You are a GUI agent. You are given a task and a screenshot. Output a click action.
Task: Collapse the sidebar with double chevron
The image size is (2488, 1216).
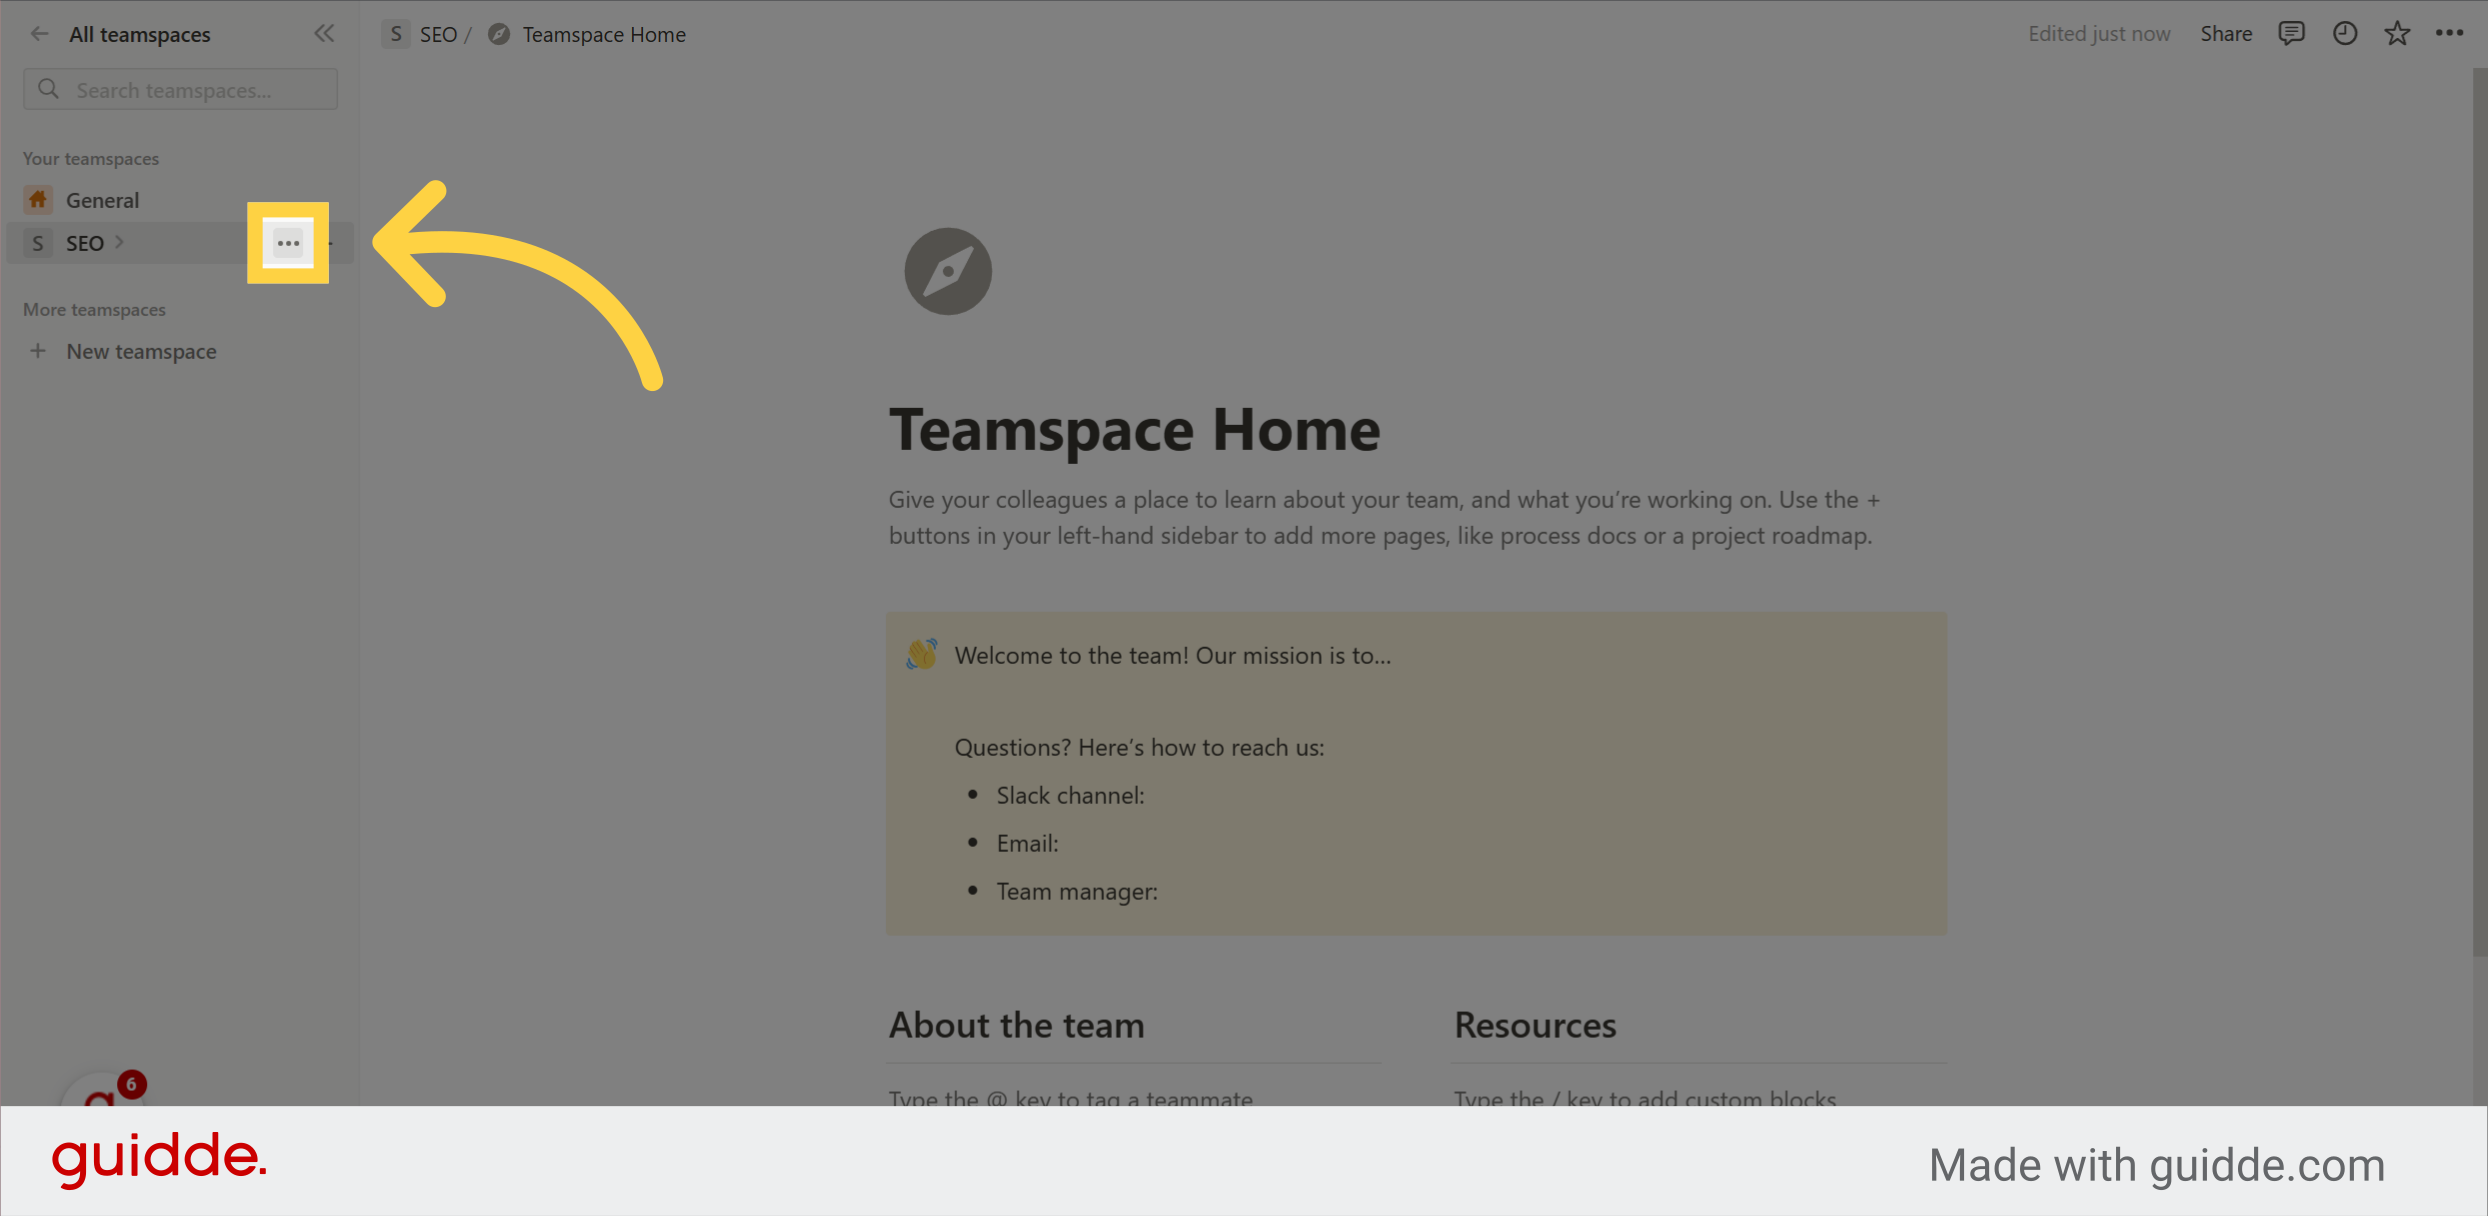(x=324, y=34)
